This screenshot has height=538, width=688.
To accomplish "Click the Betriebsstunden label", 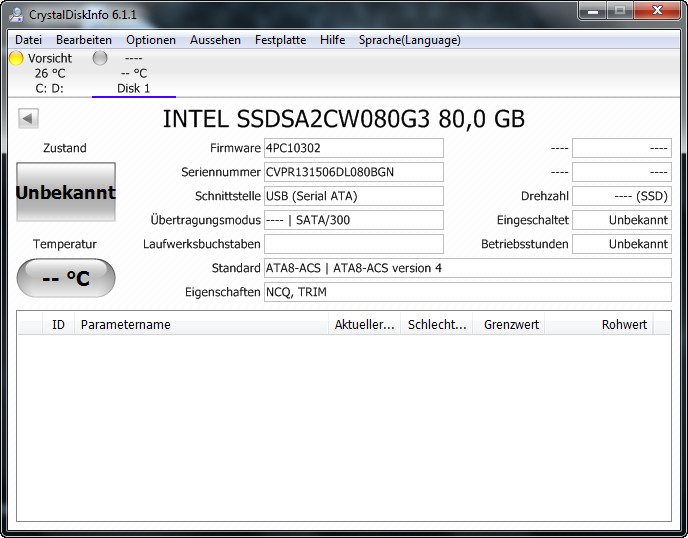I will tap(525, 244).
